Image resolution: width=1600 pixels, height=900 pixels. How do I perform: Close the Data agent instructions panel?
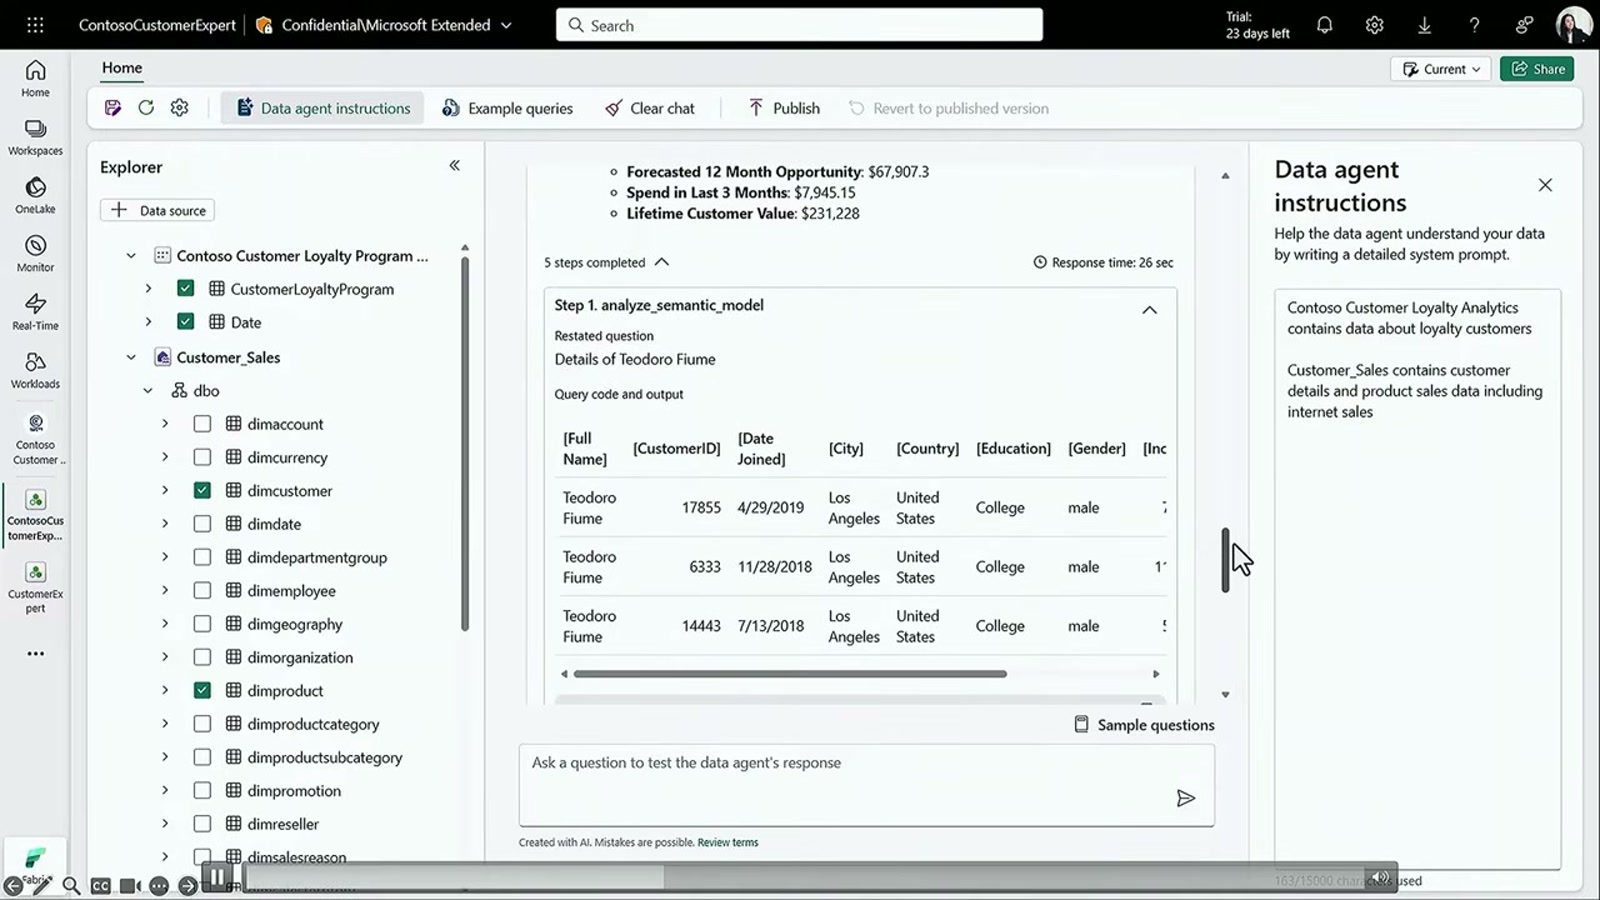pyautogui.click(x=1545, y=185)
